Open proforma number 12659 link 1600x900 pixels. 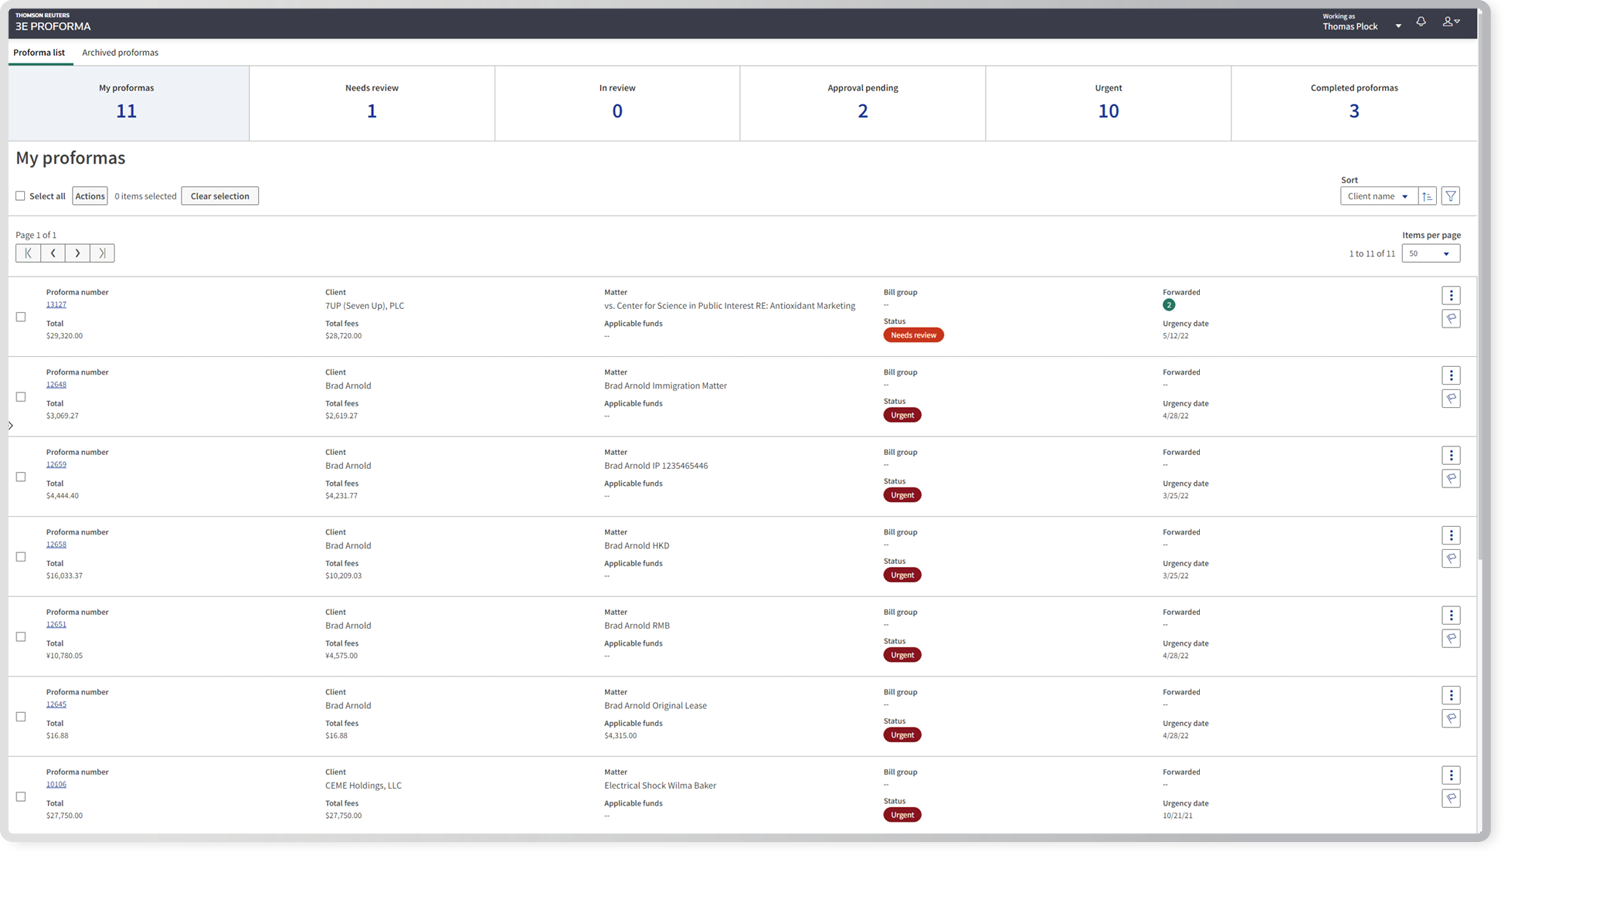coord(56,465)
